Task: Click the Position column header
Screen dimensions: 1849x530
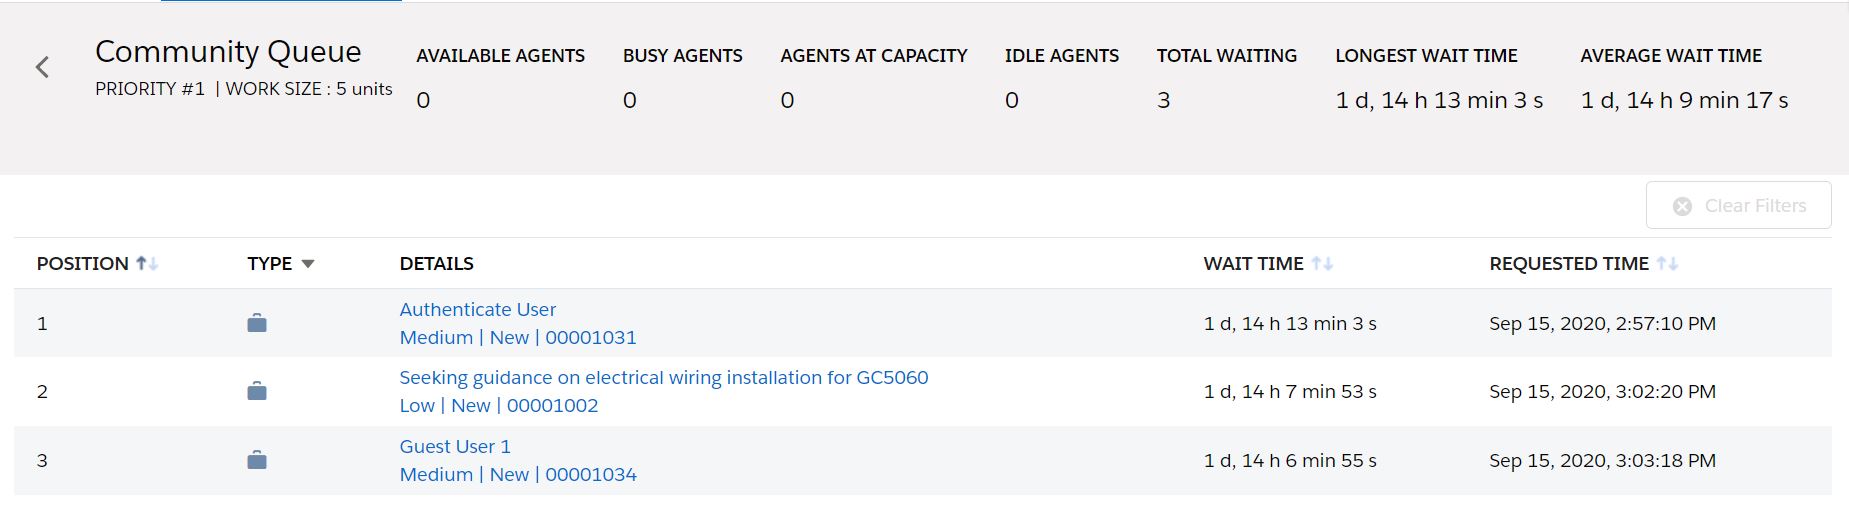Action: (82, 264)
